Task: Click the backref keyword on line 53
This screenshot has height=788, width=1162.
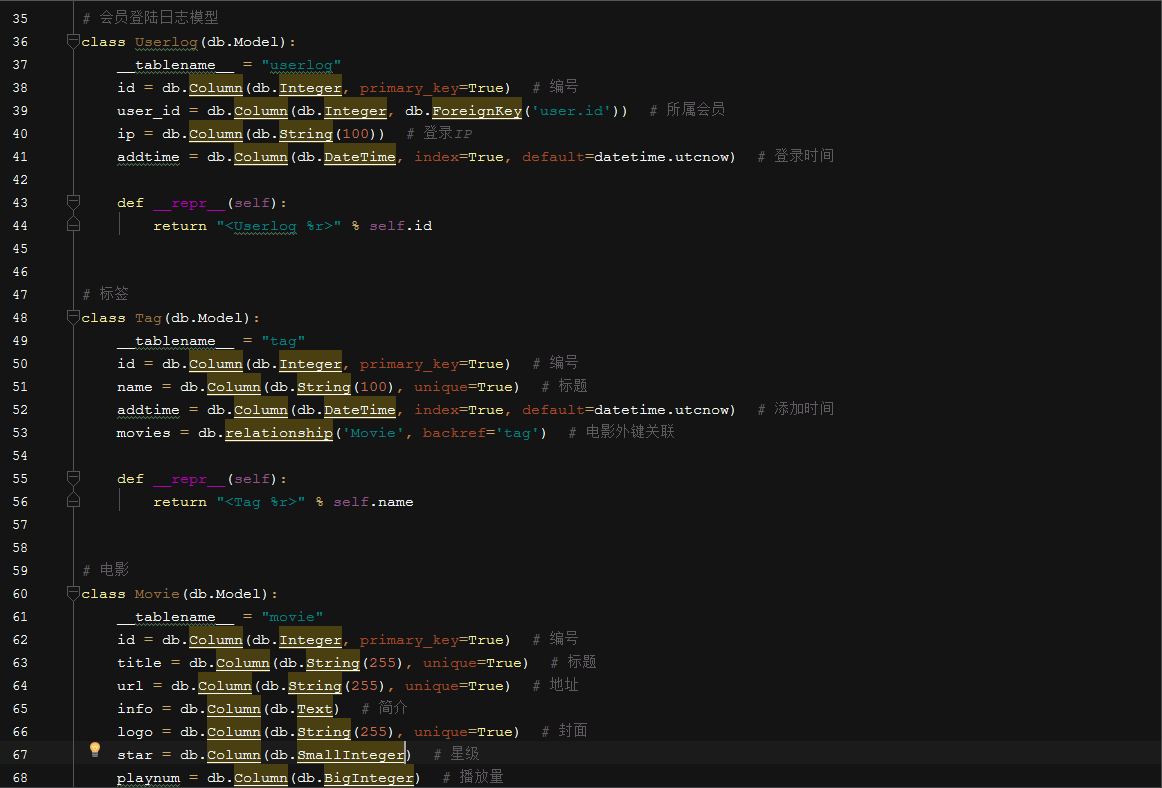Action: [x=454, y=433]
